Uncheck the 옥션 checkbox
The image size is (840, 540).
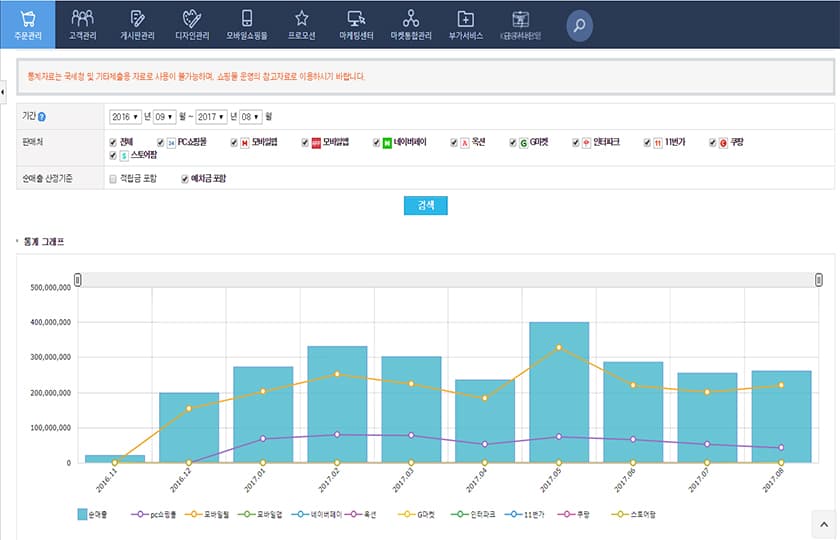click(454, 142)
